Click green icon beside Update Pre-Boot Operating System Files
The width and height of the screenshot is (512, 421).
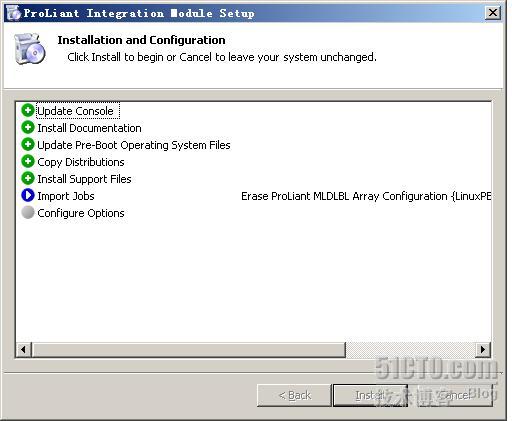(28, 144)
